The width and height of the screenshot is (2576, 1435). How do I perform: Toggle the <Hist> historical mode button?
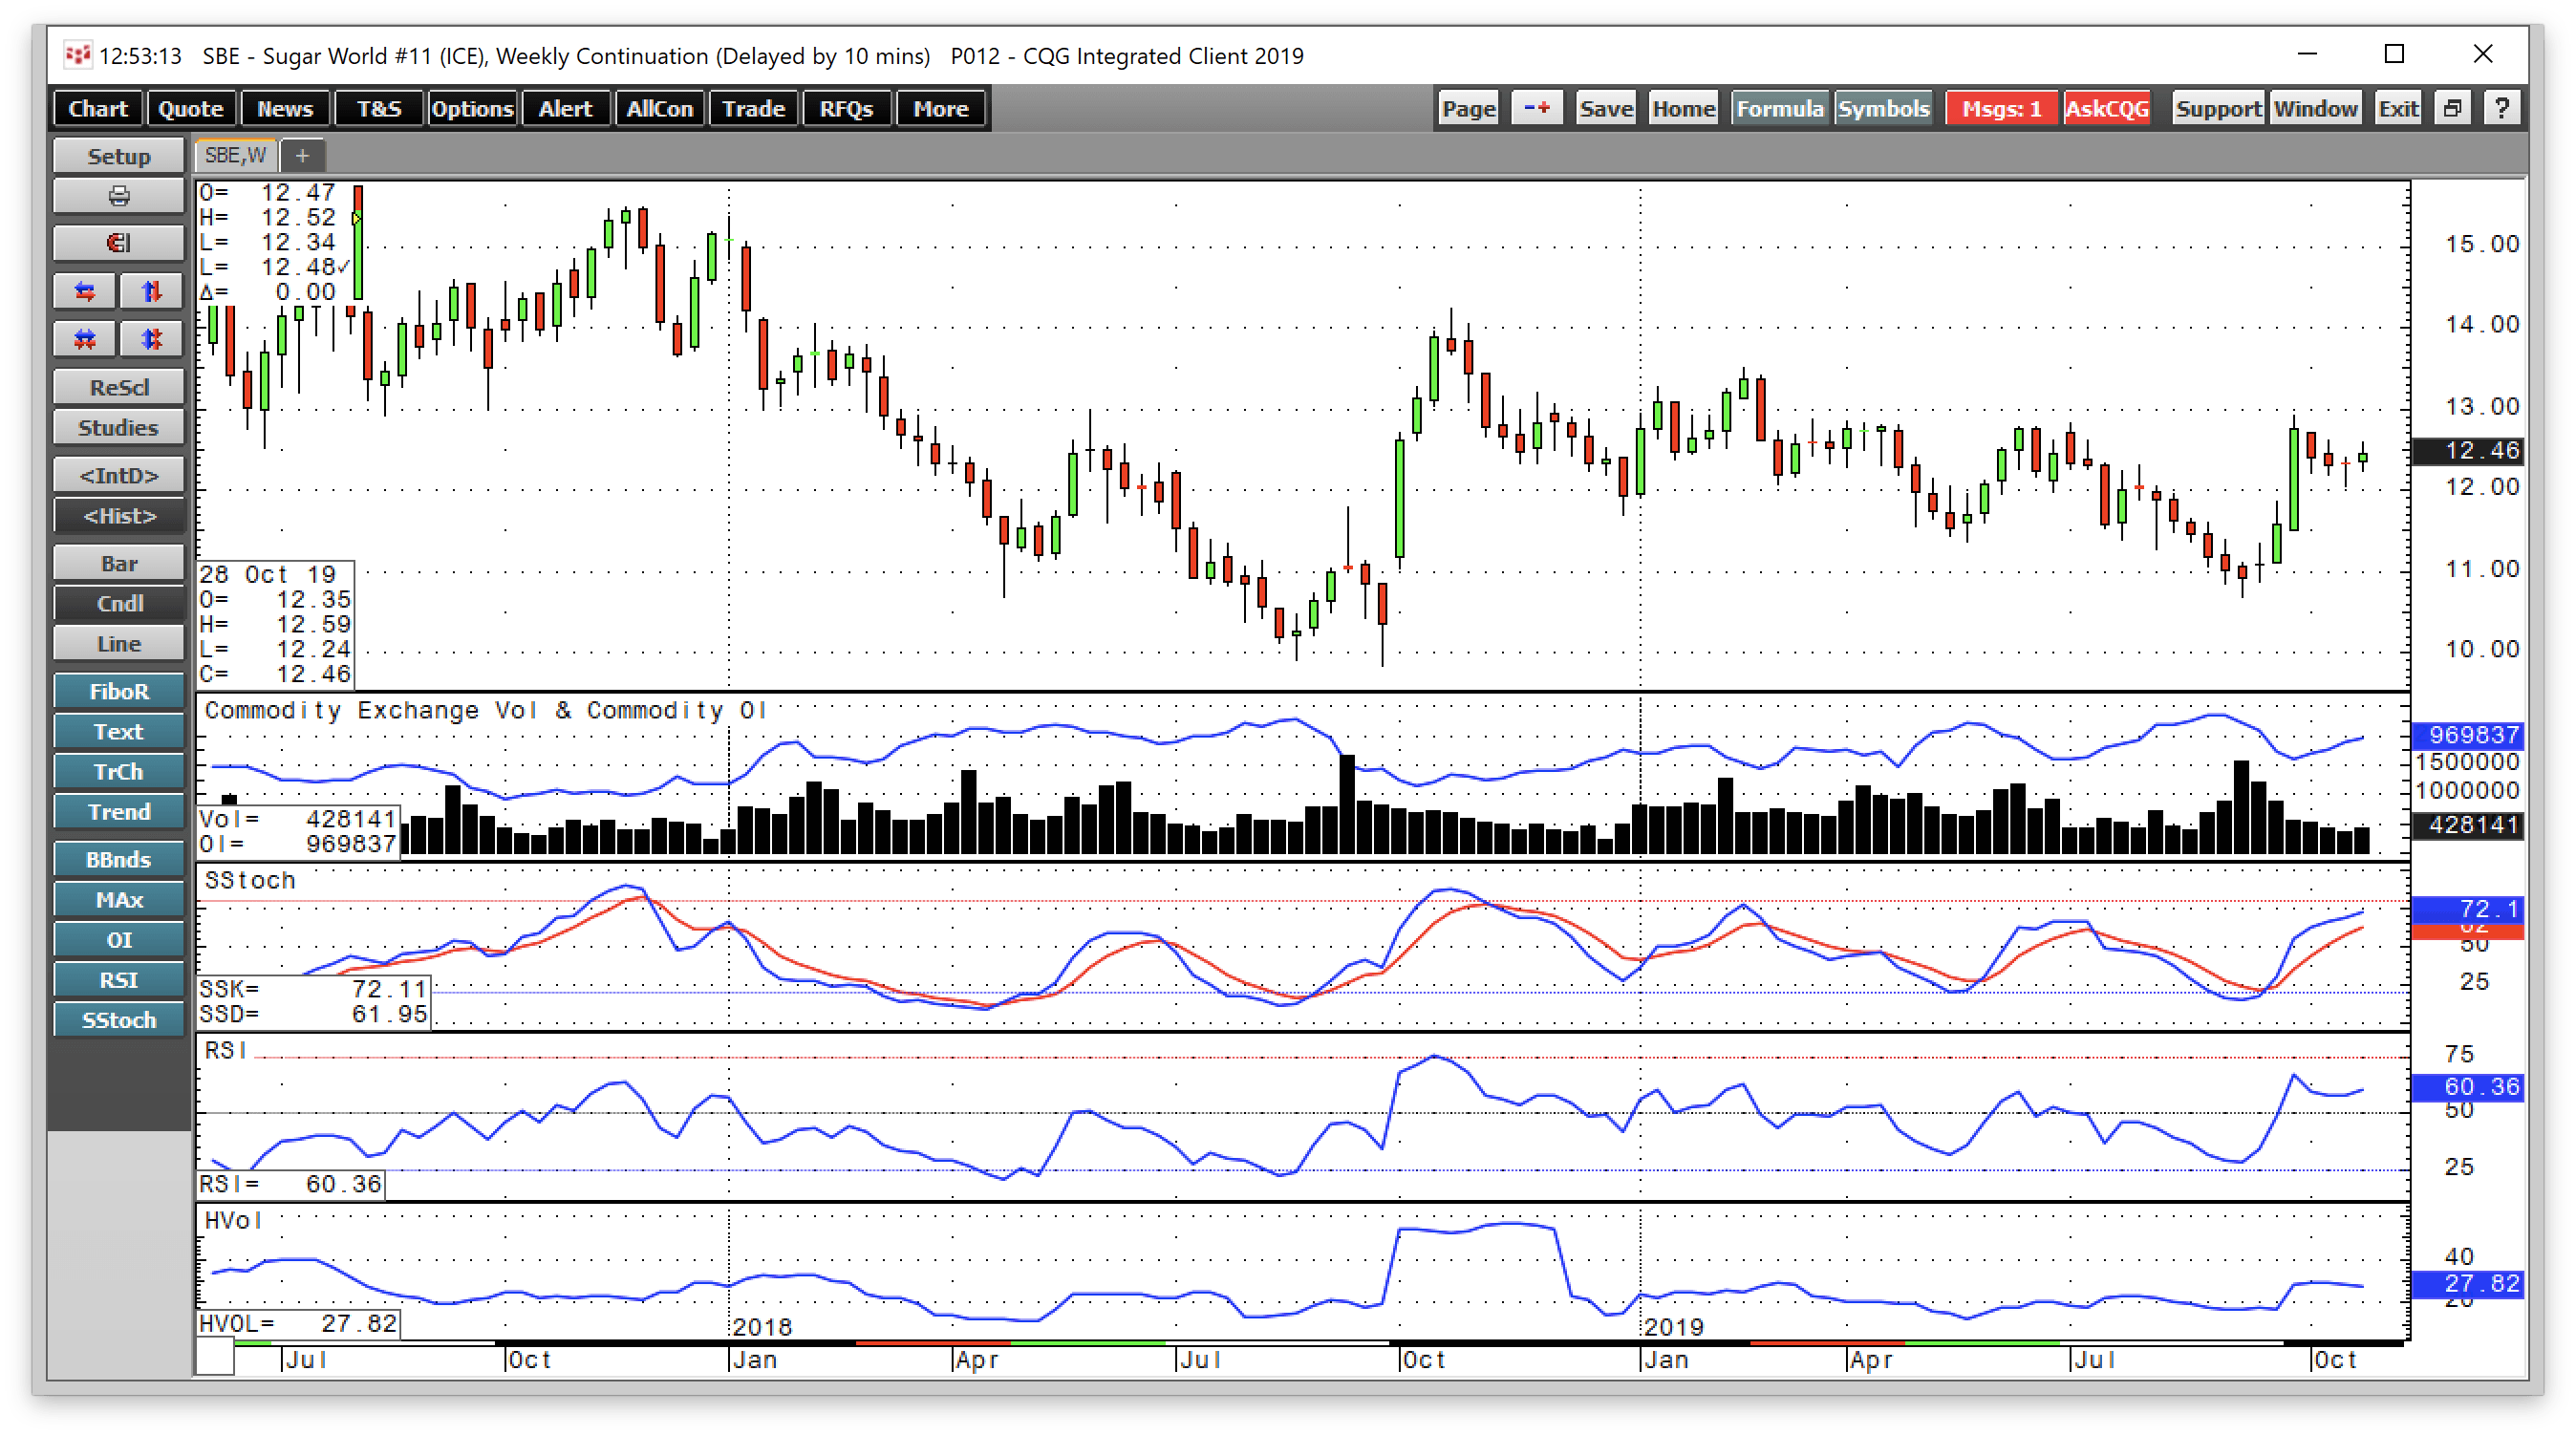(x=119, y=516)
